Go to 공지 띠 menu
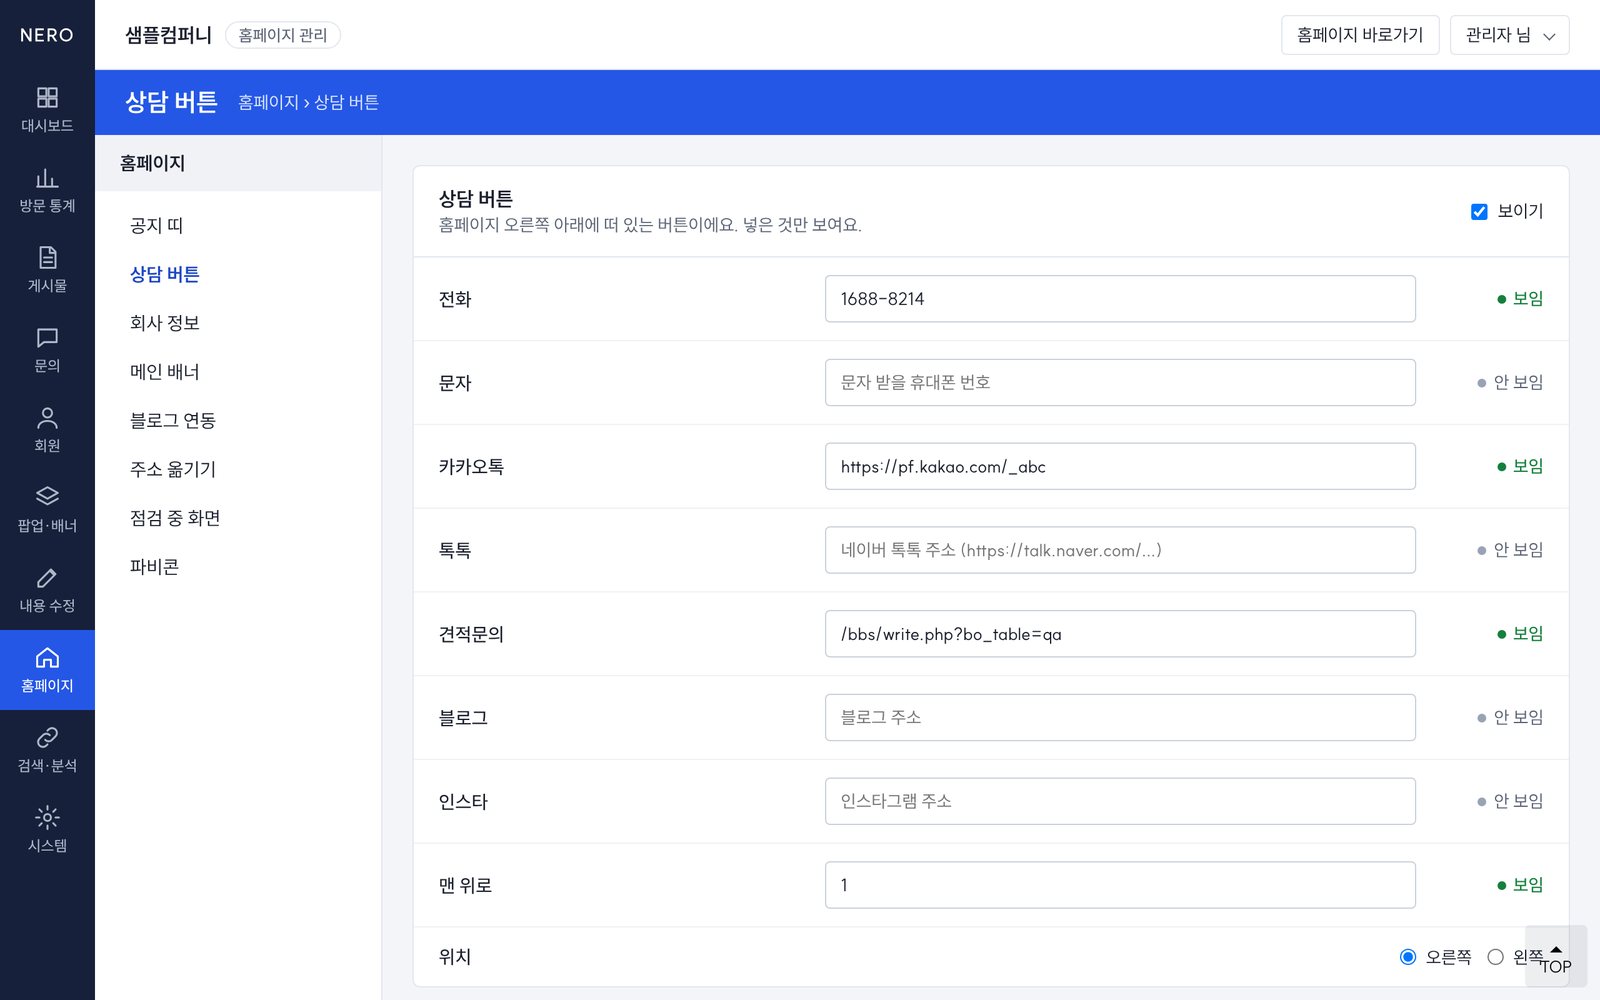This screenshot has height=1000, width=1600. (157, 225)
